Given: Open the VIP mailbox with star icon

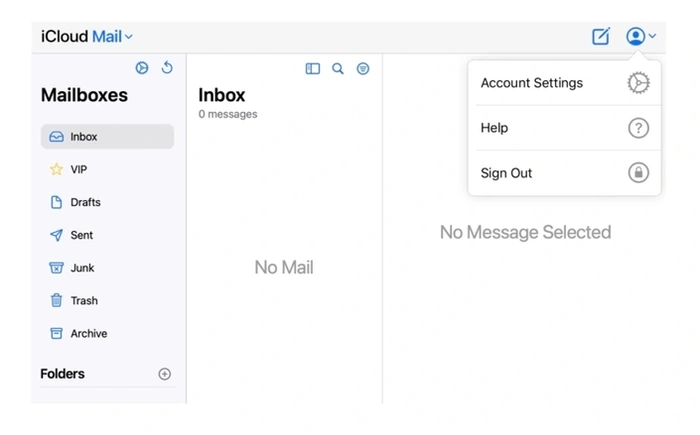Looking at the screenshot, I should click(107, 170).
